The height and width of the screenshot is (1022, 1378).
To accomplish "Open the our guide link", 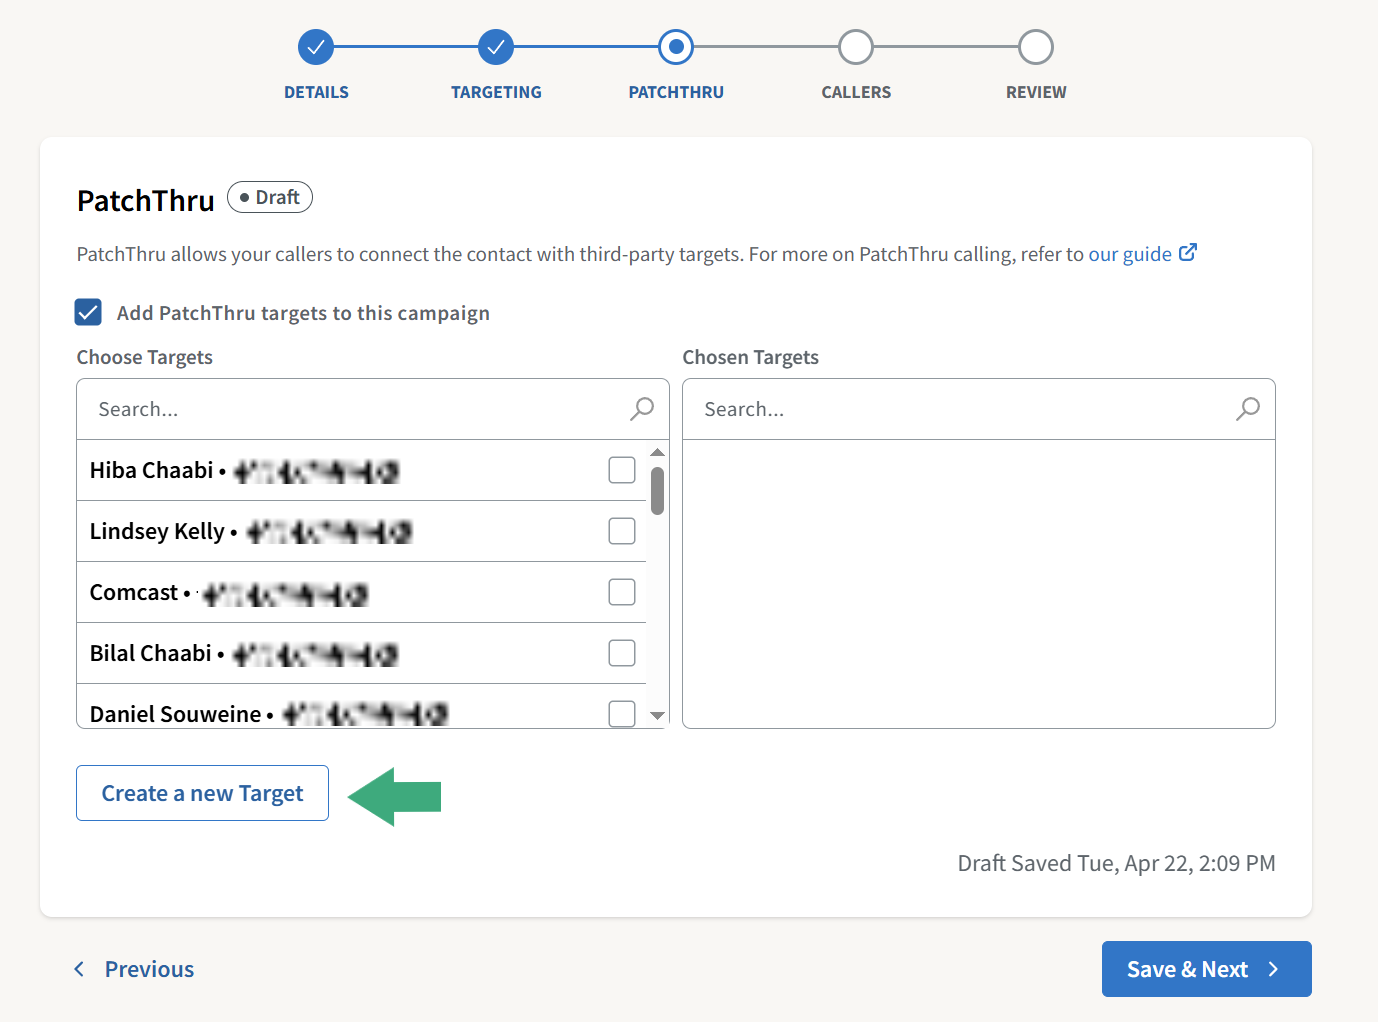I will 1130,254.
